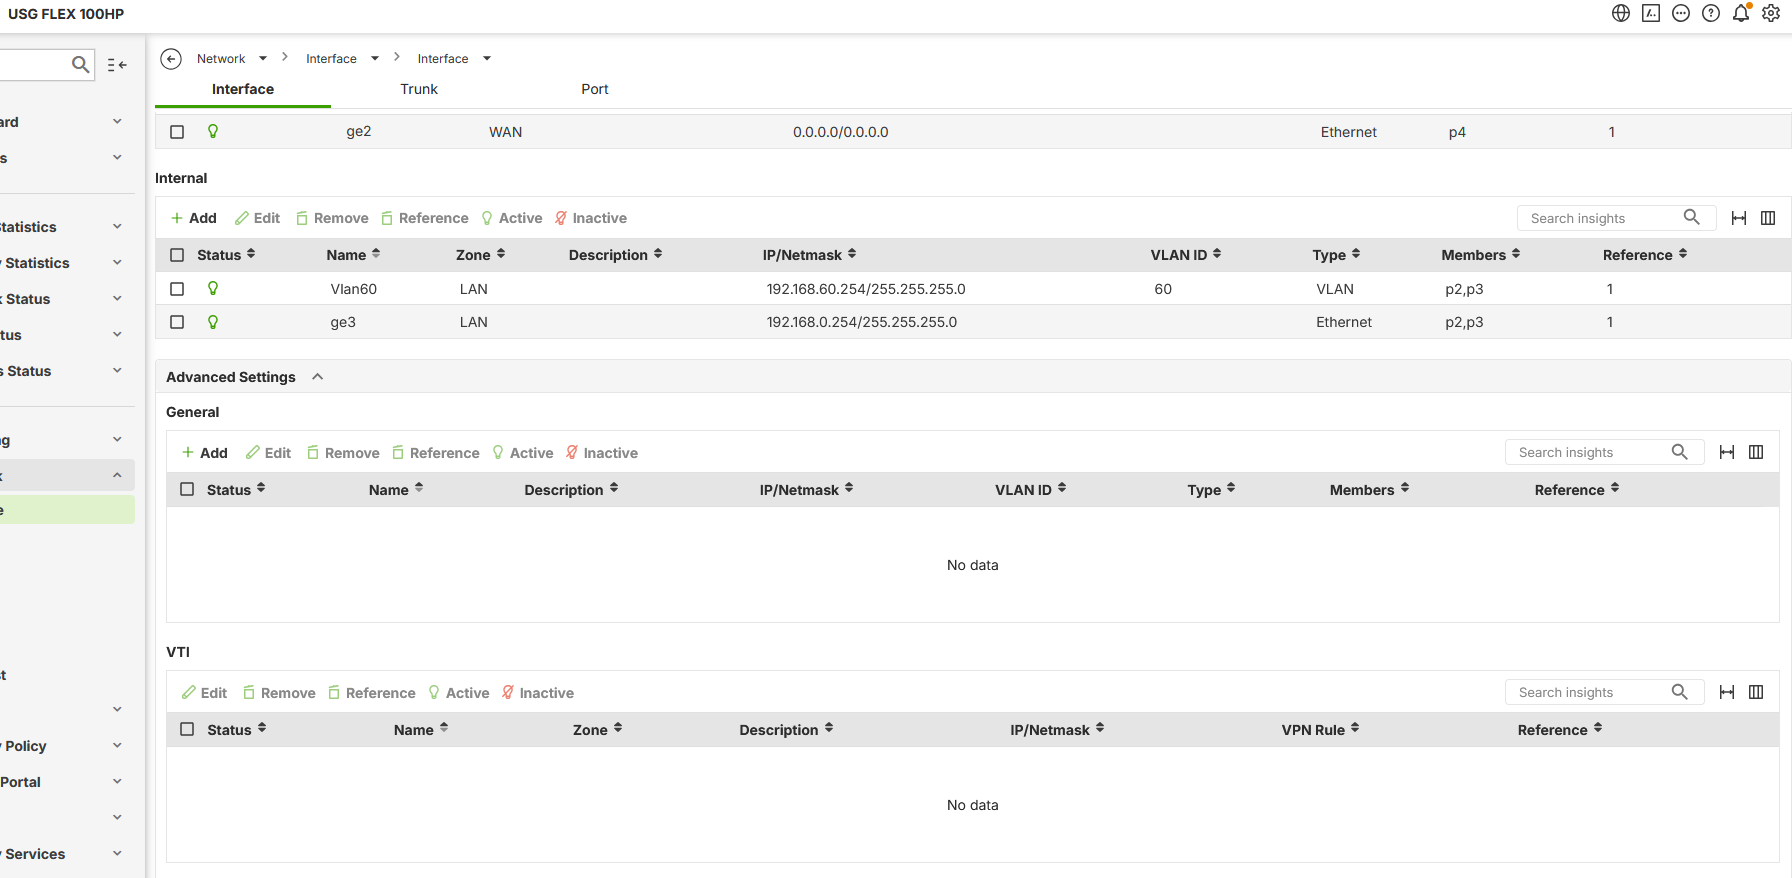Click the back arrow circle icon
The width and height of the screenshot is (1792, 878).
(x=171, y=59)
